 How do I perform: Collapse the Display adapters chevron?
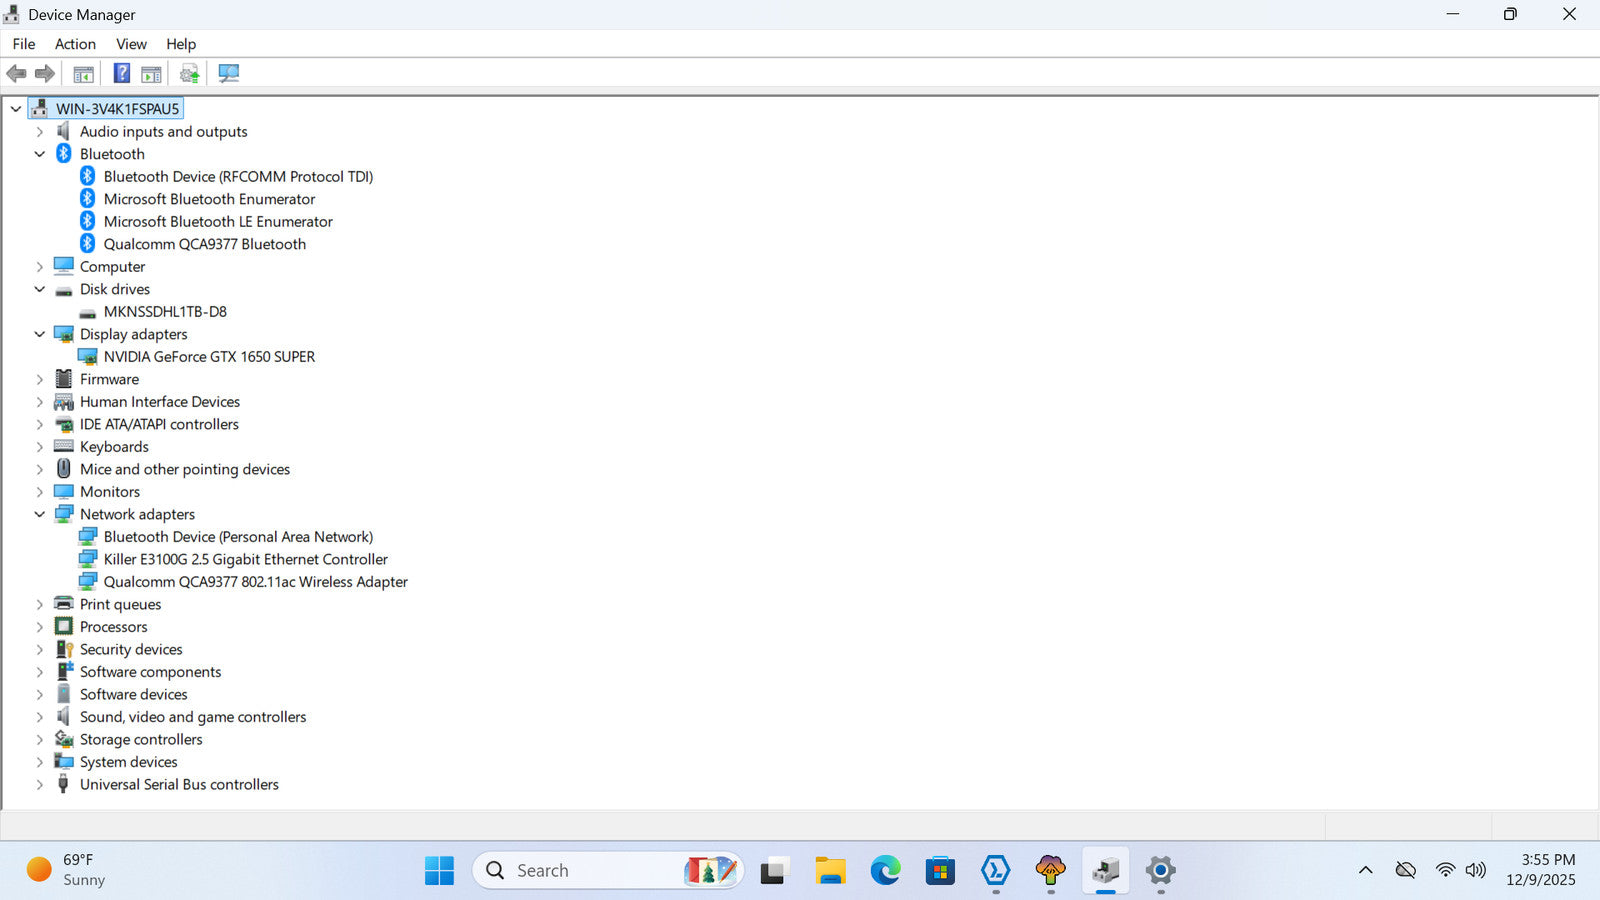(40, 334)
